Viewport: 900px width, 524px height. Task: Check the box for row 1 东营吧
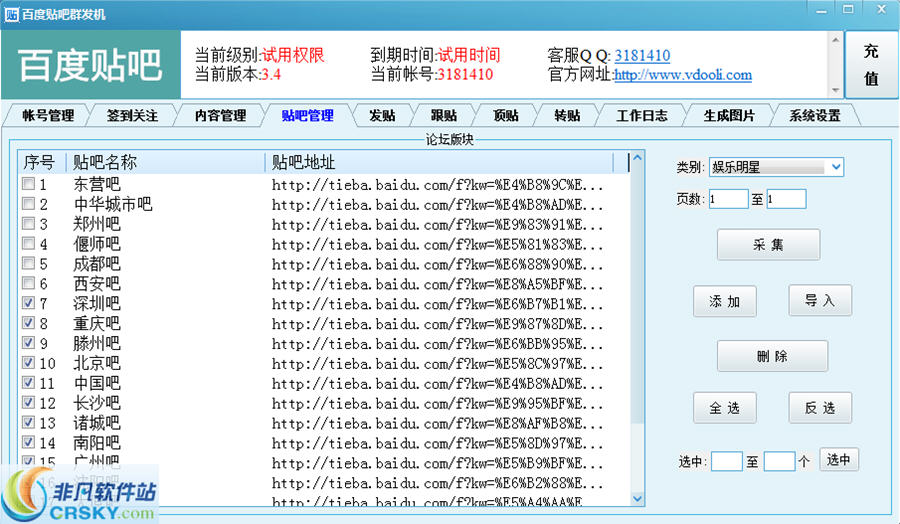click(x=28, y=184)
